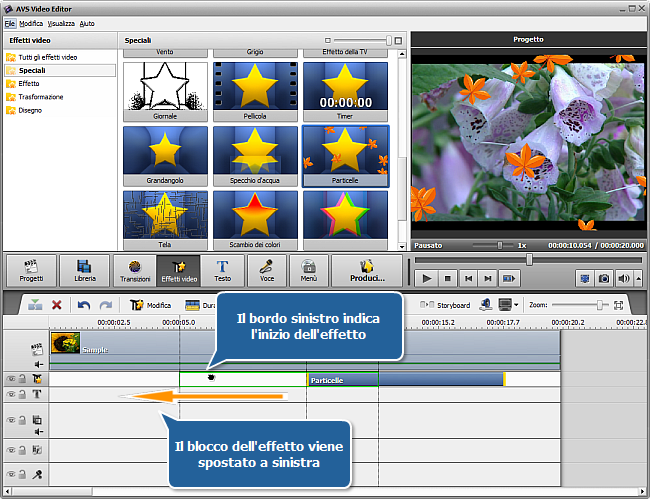Open the Voce voice recording tool
The width and height of the screenshot is (650, 500).
267,271
